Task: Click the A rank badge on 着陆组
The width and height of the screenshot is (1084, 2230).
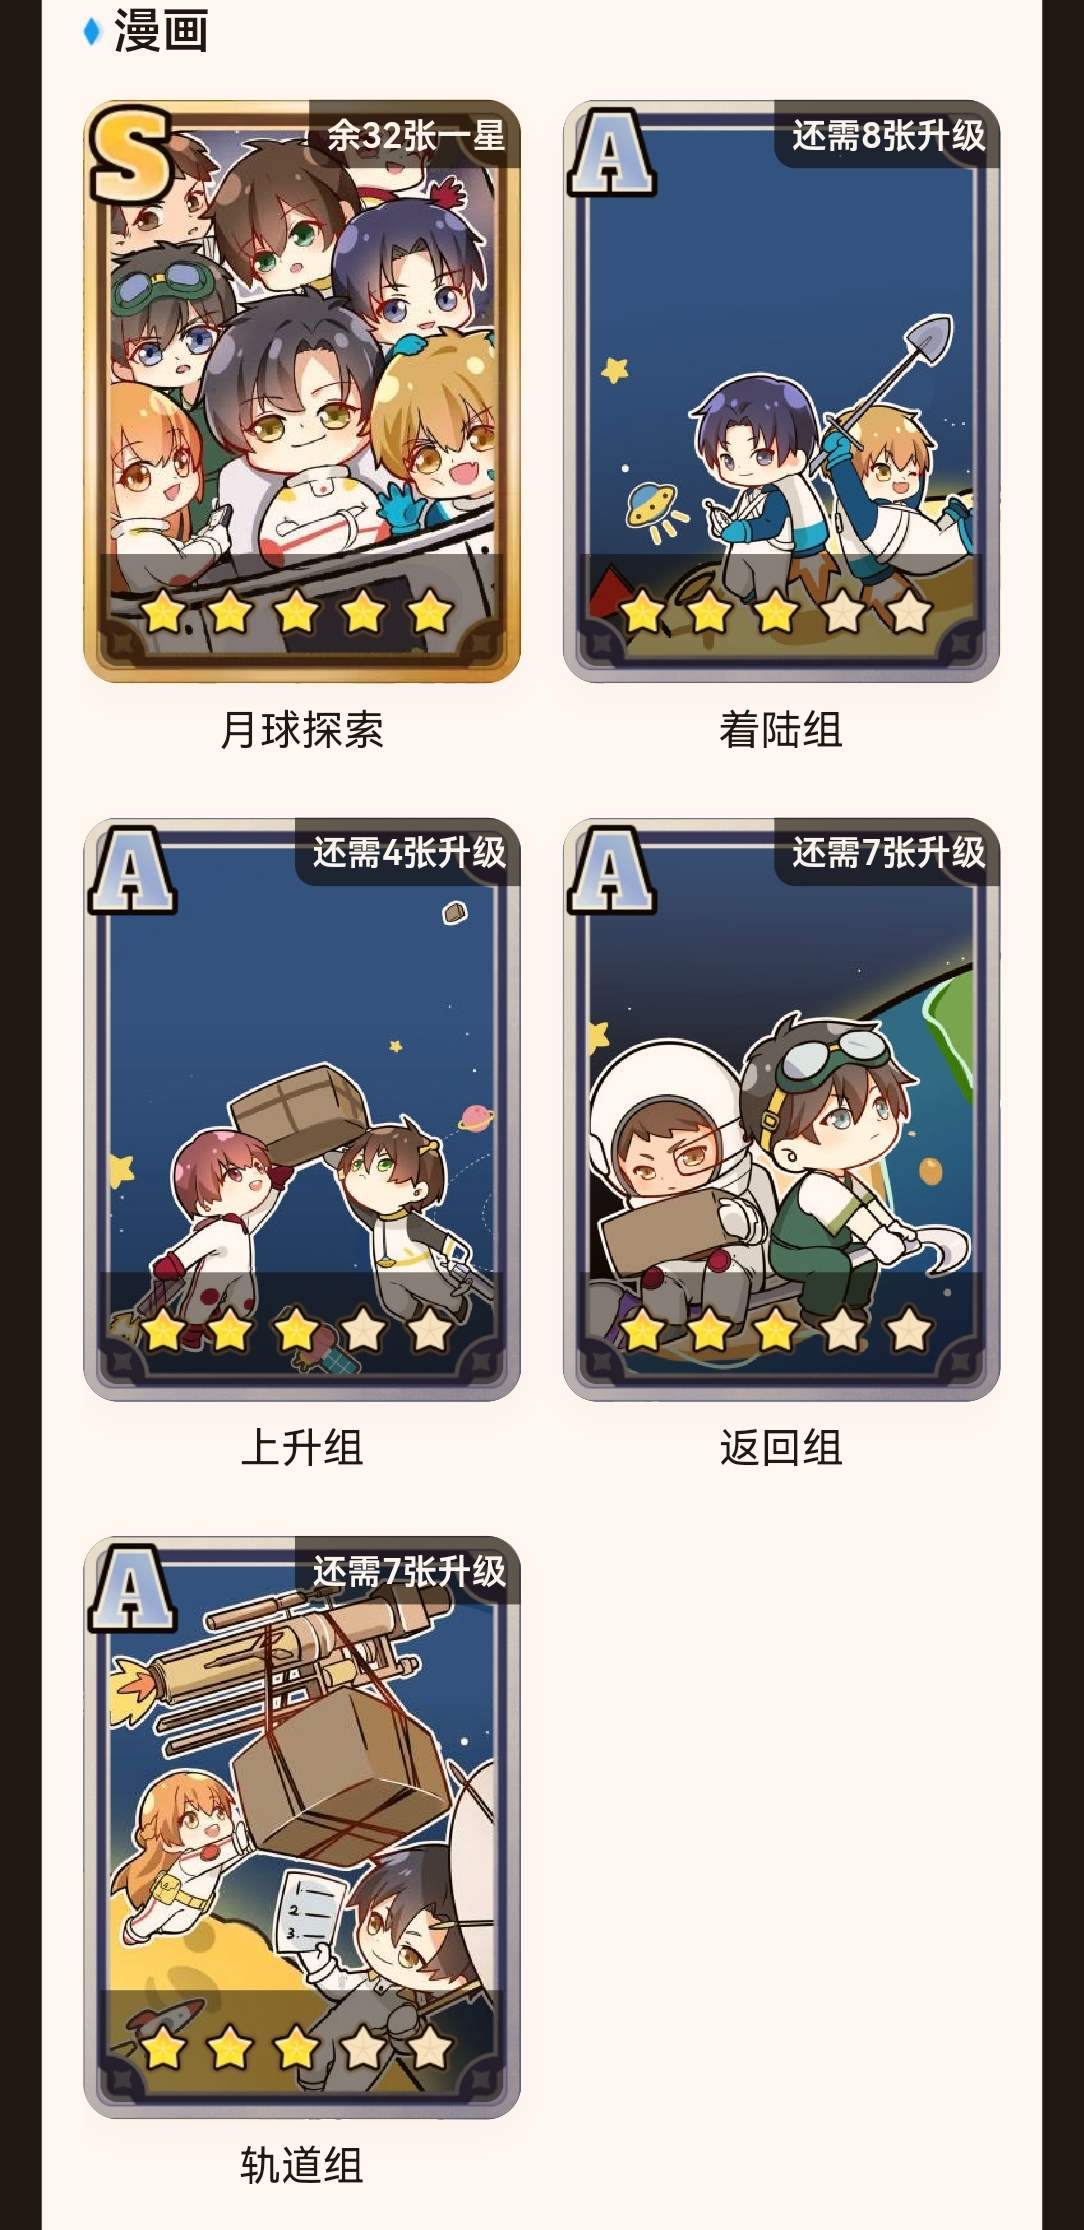Action: 612,152
